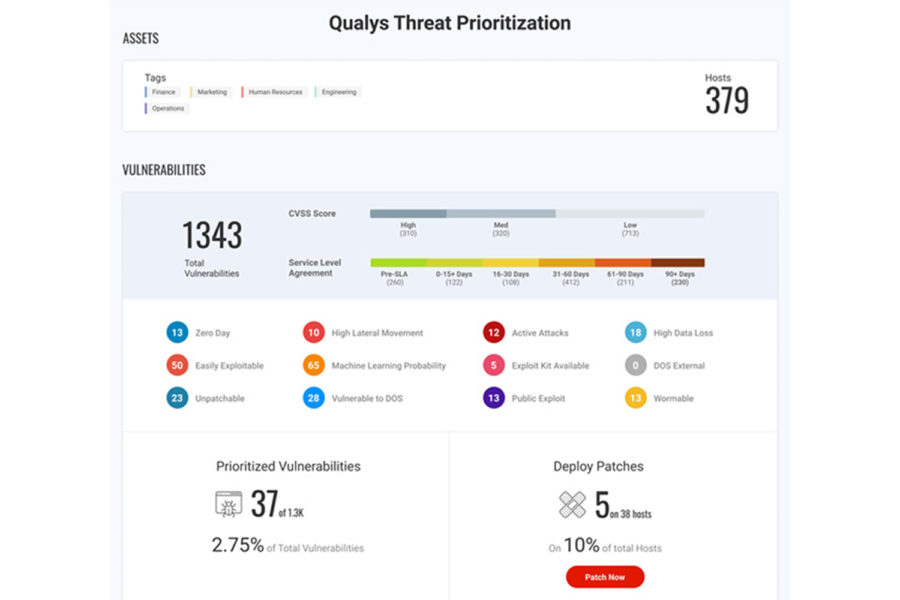Click the 5 patches number
Image resolution: width=900 pixels, height=600 pixels.
602,505
